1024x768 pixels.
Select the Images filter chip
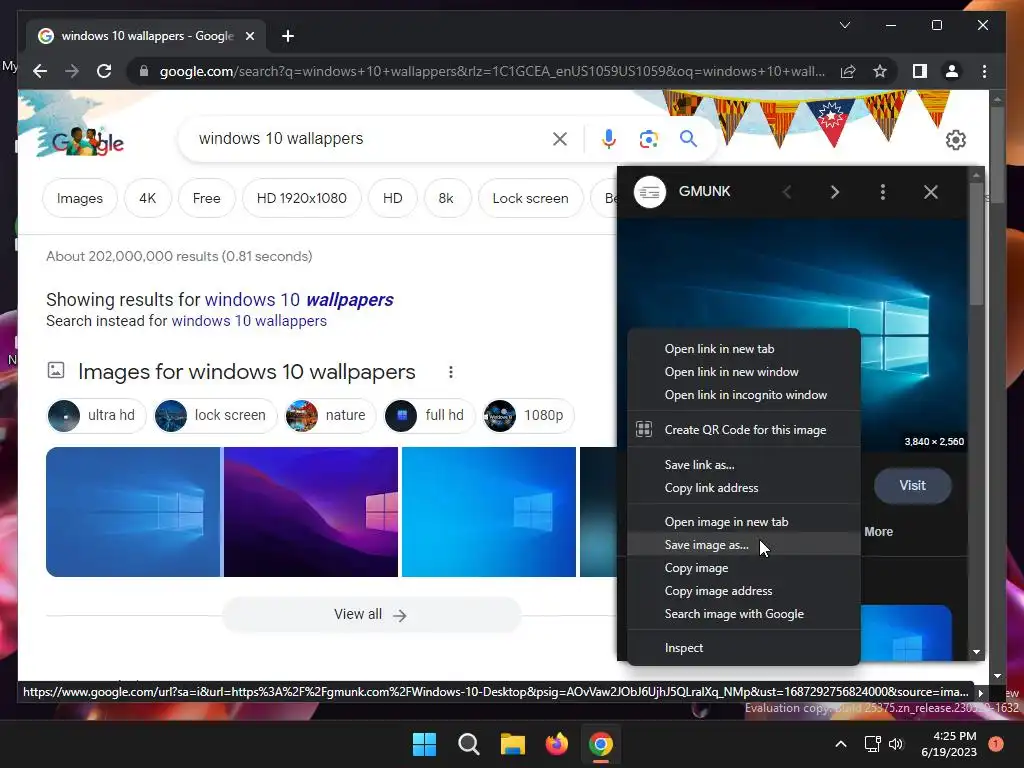(x=80, y=198)
